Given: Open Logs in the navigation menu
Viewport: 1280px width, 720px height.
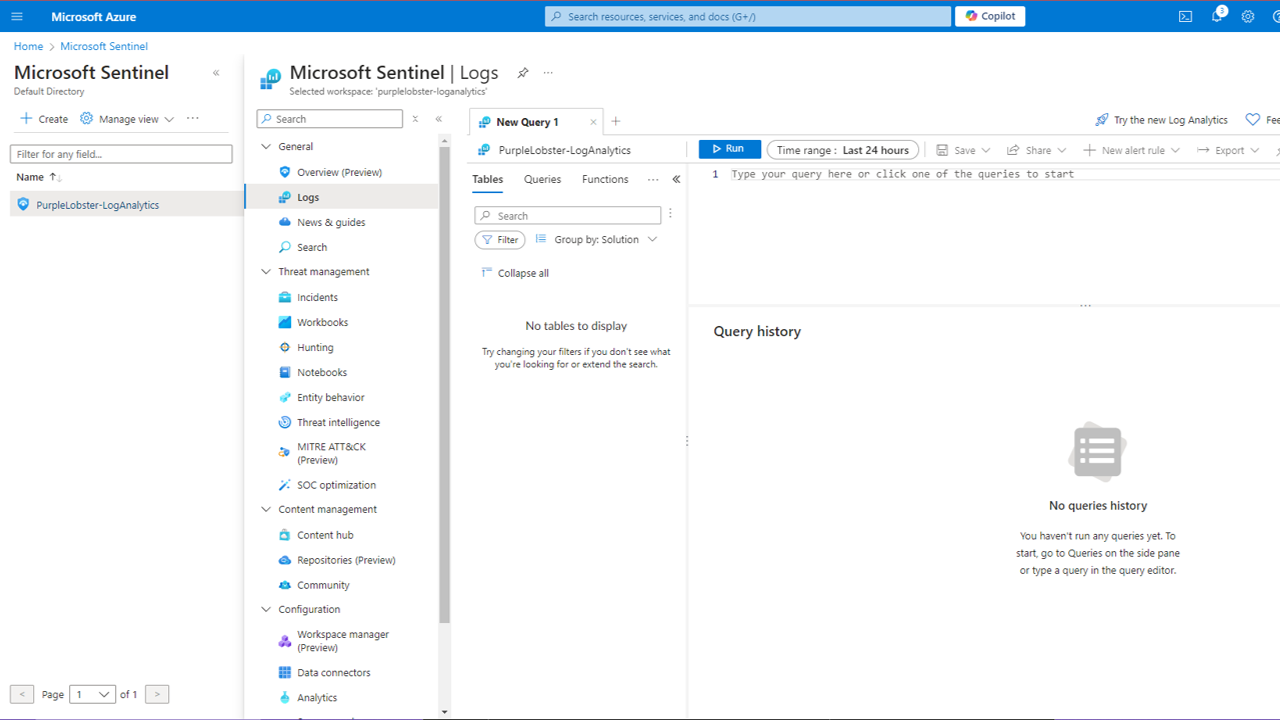Looking at the screenshot, I should pos(340,197).
